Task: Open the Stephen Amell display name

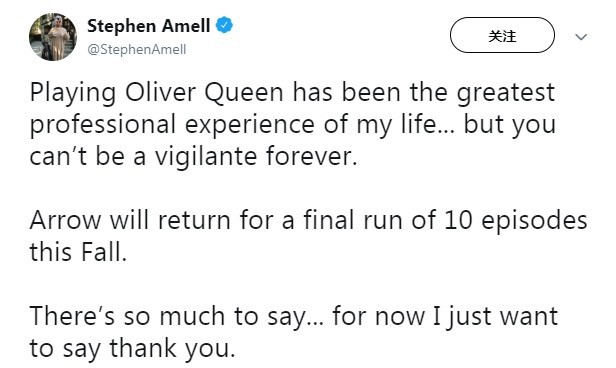Action: [x=148, y=26]
